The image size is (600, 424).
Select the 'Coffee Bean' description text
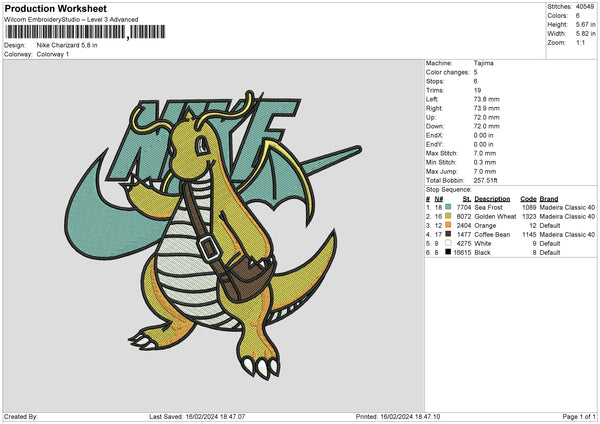[x=492, y=235]
